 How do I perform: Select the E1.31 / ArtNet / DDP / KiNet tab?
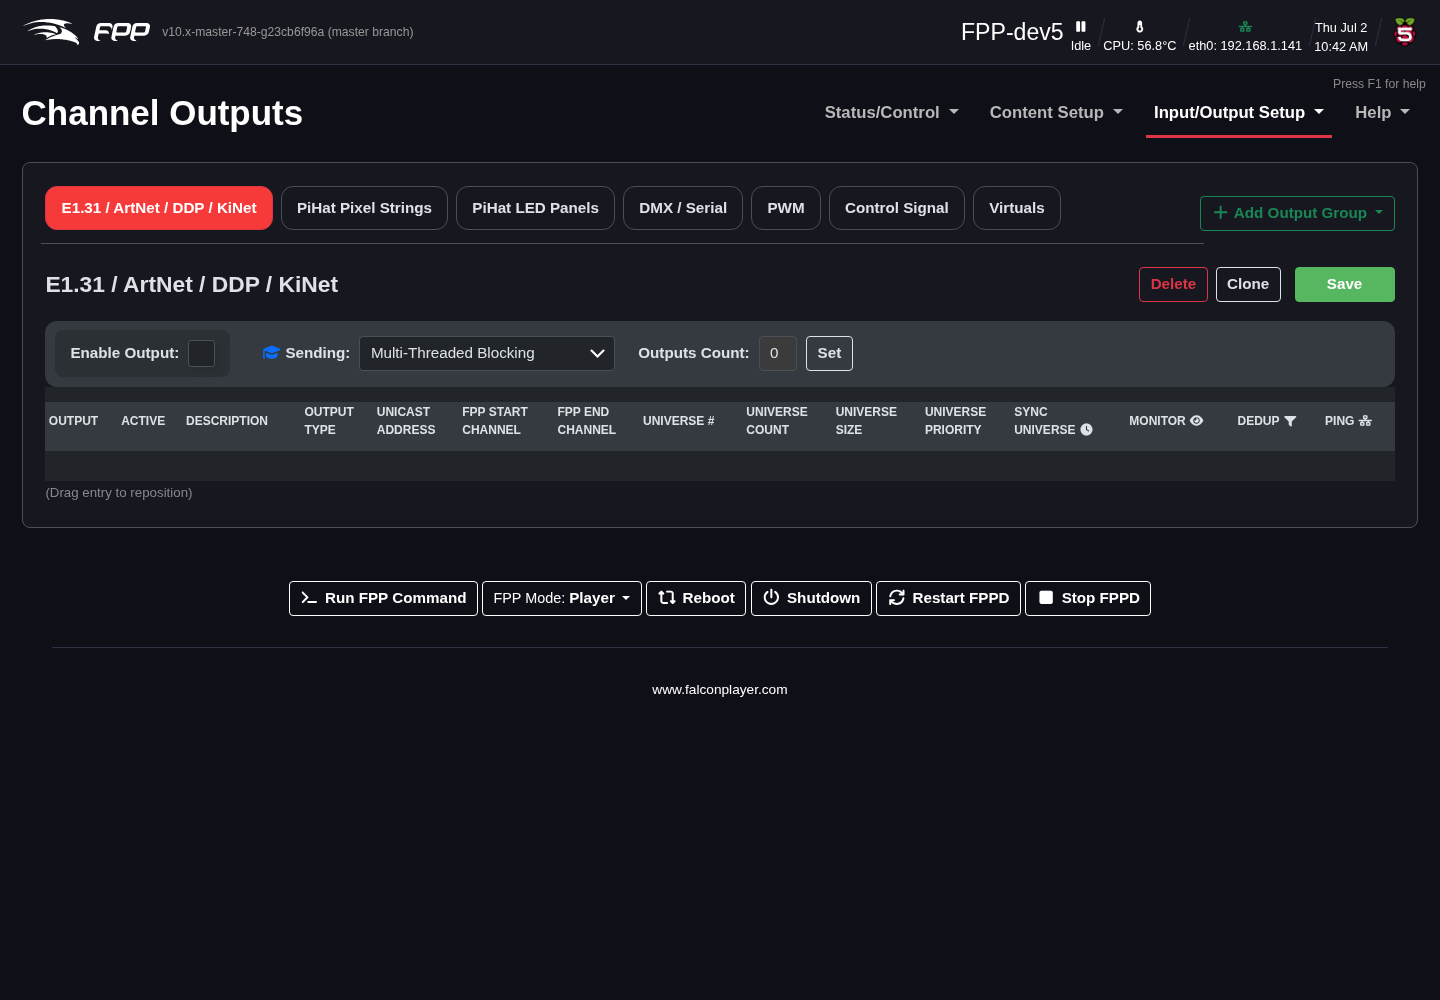[159, 208]
